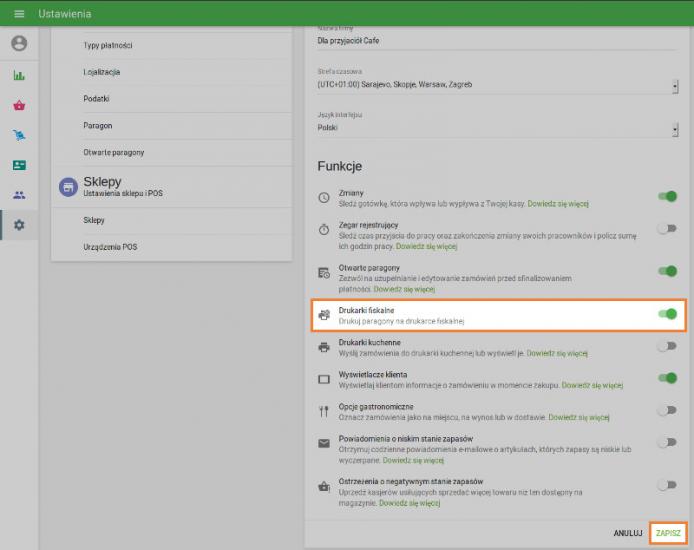Open the customers people icon in sidebar

[19, 195]
